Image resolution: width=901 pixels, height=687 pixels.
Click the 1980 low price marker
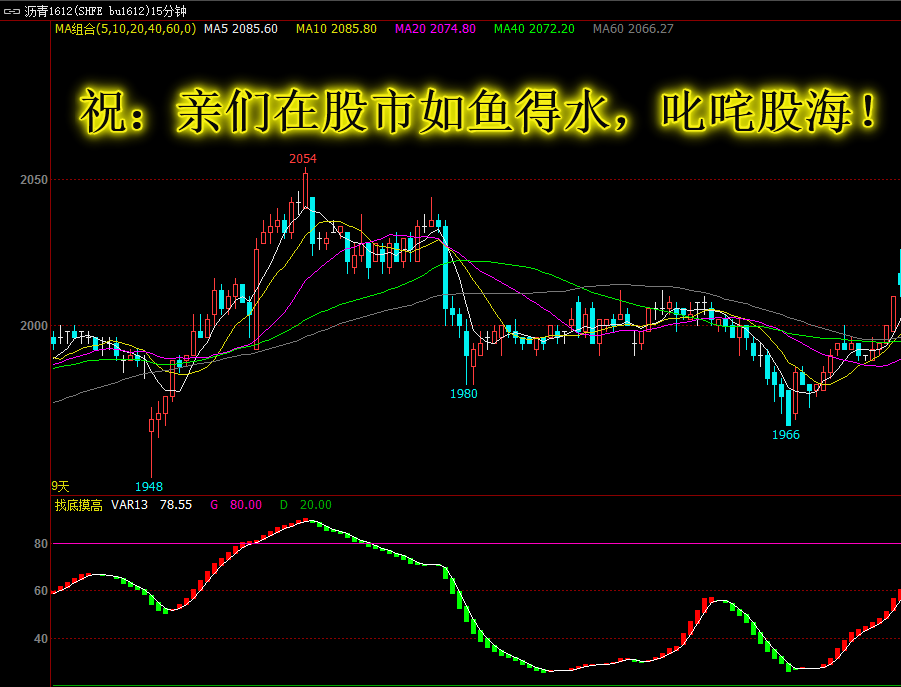pos(464,393)
